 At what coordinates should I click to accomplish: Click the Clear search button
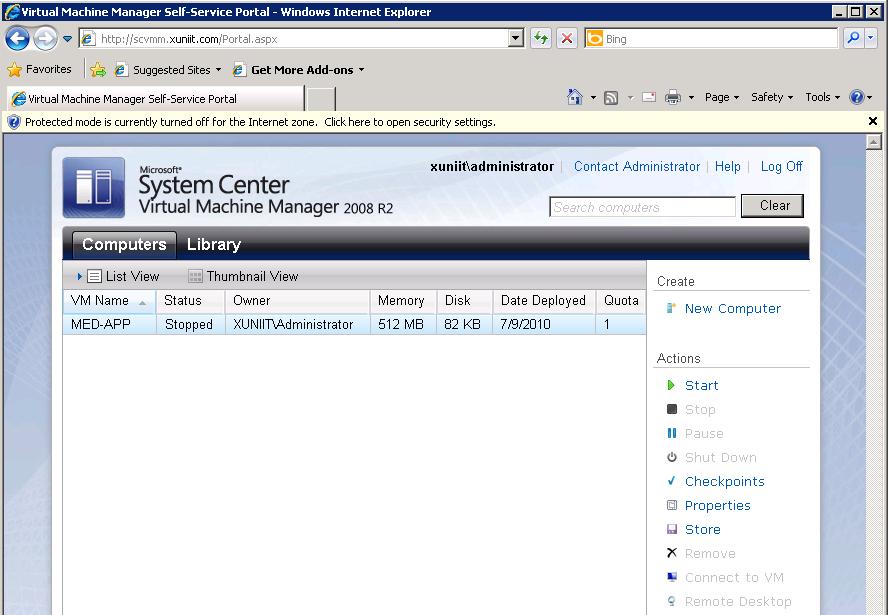coord(772,206)
